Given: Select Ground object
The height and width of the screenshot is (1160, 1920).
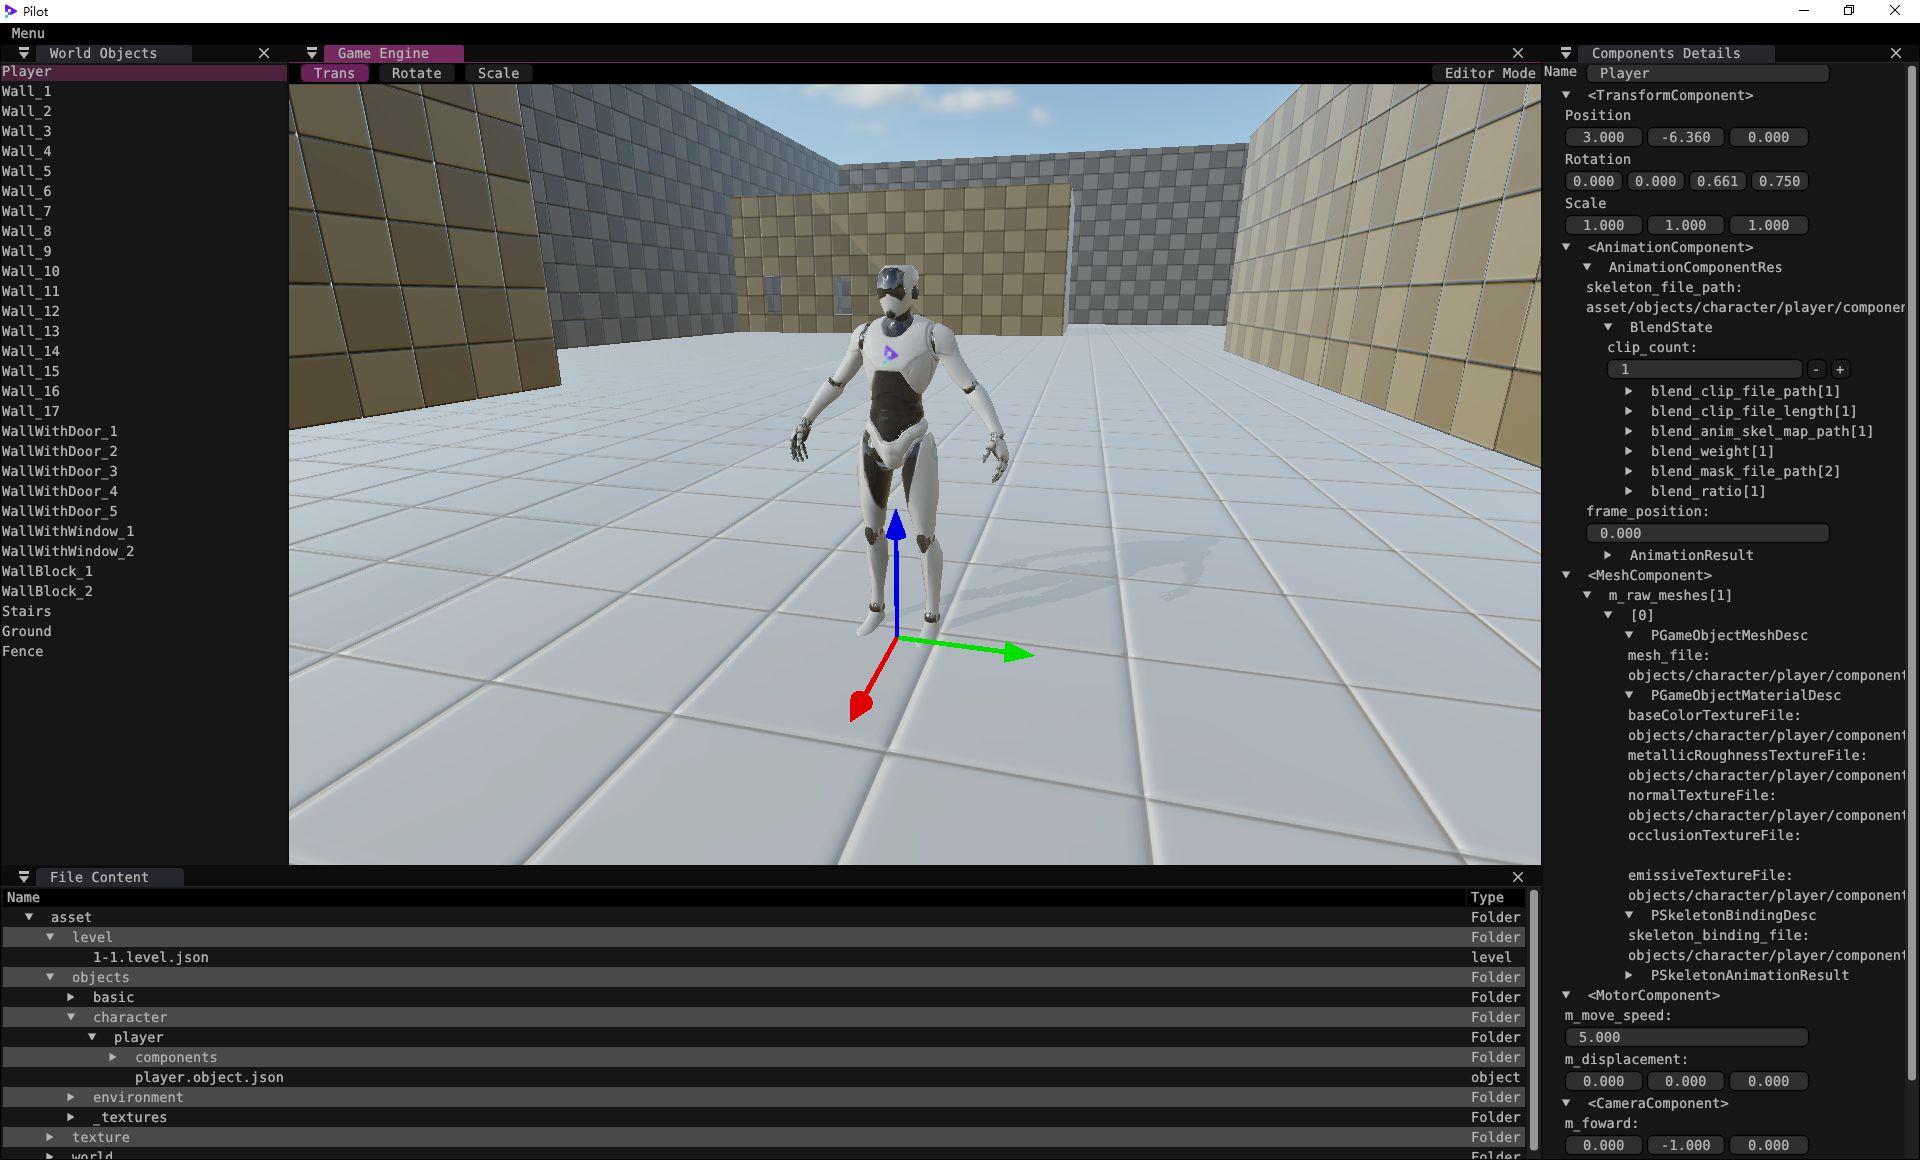Looking at the screenshot, I should tap(144, 631).
